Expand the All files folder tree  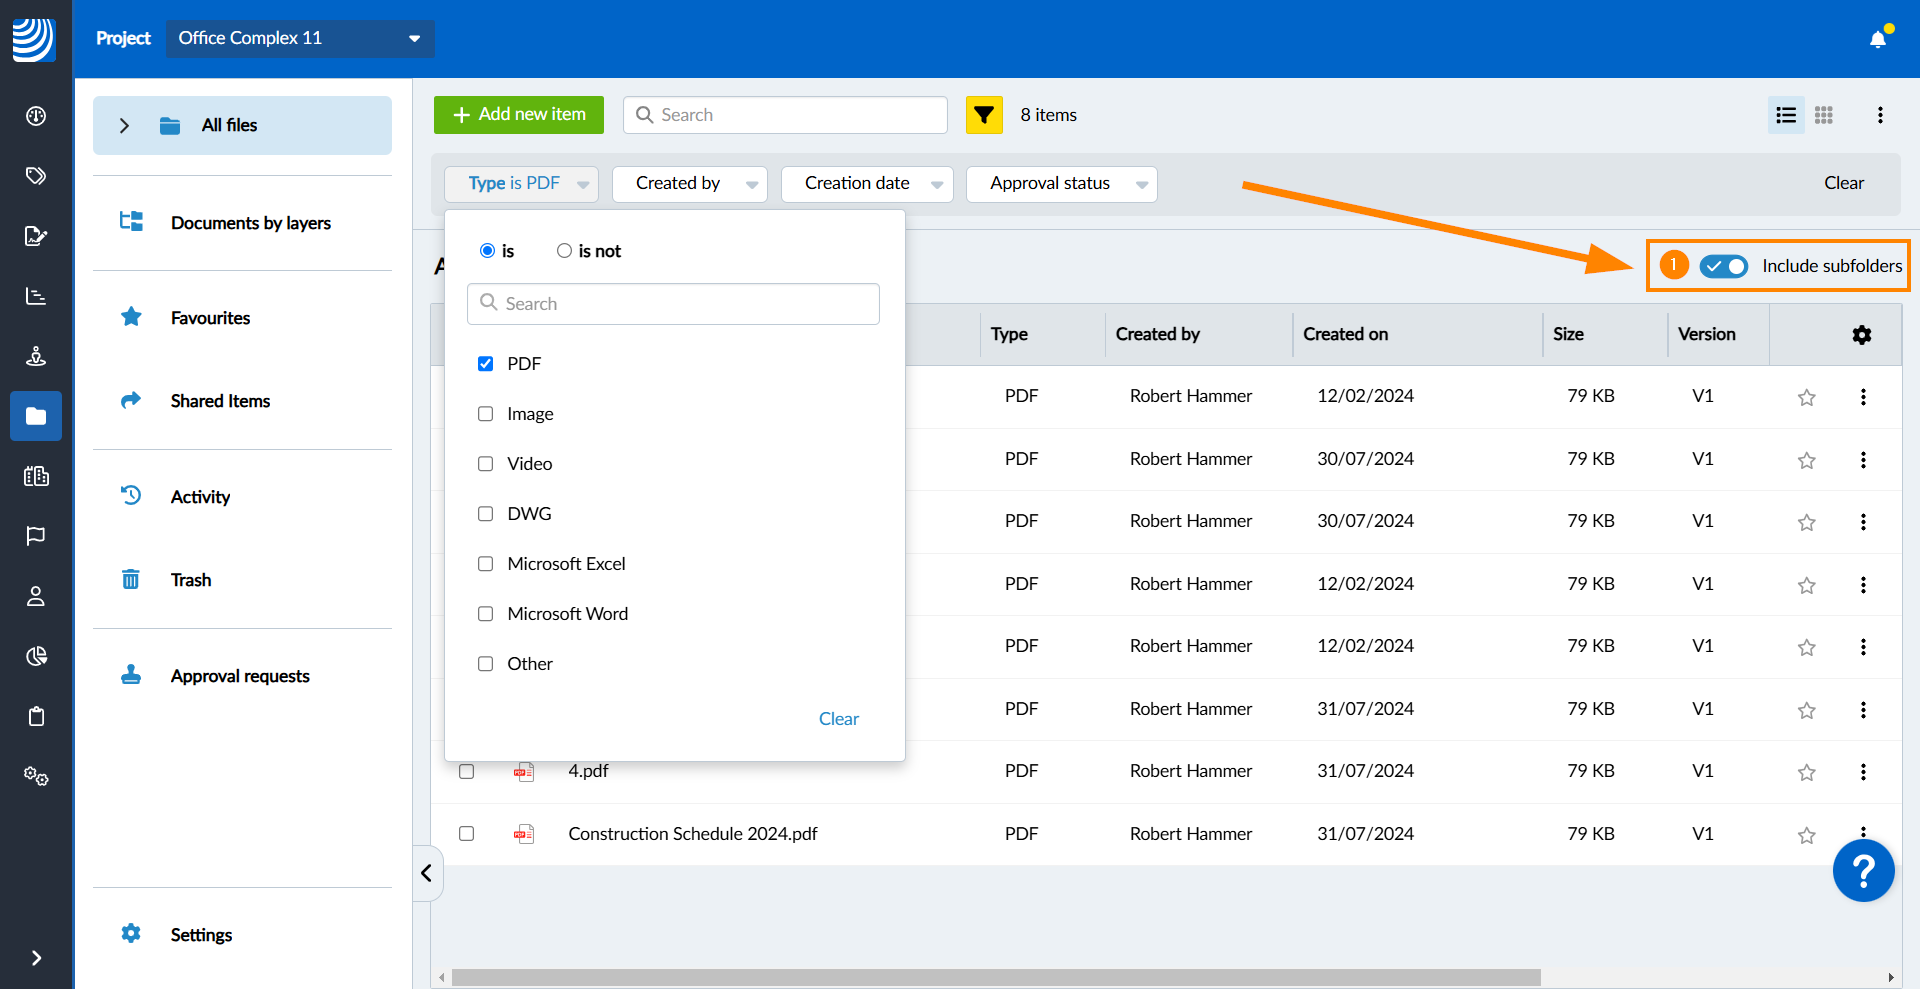click(x=124, y=126)
